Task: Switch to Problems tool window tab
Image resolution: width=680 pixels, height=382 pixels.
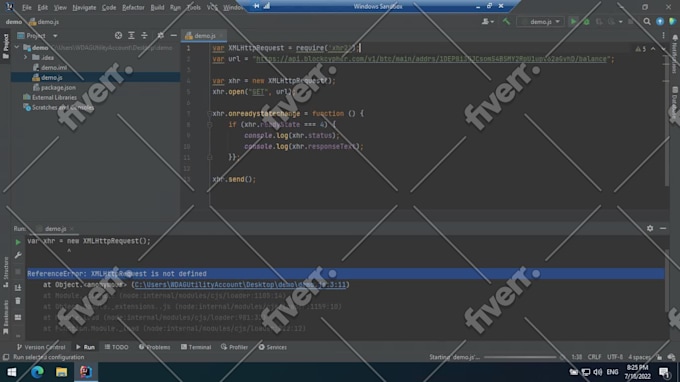Action: [x=154, y=347]
